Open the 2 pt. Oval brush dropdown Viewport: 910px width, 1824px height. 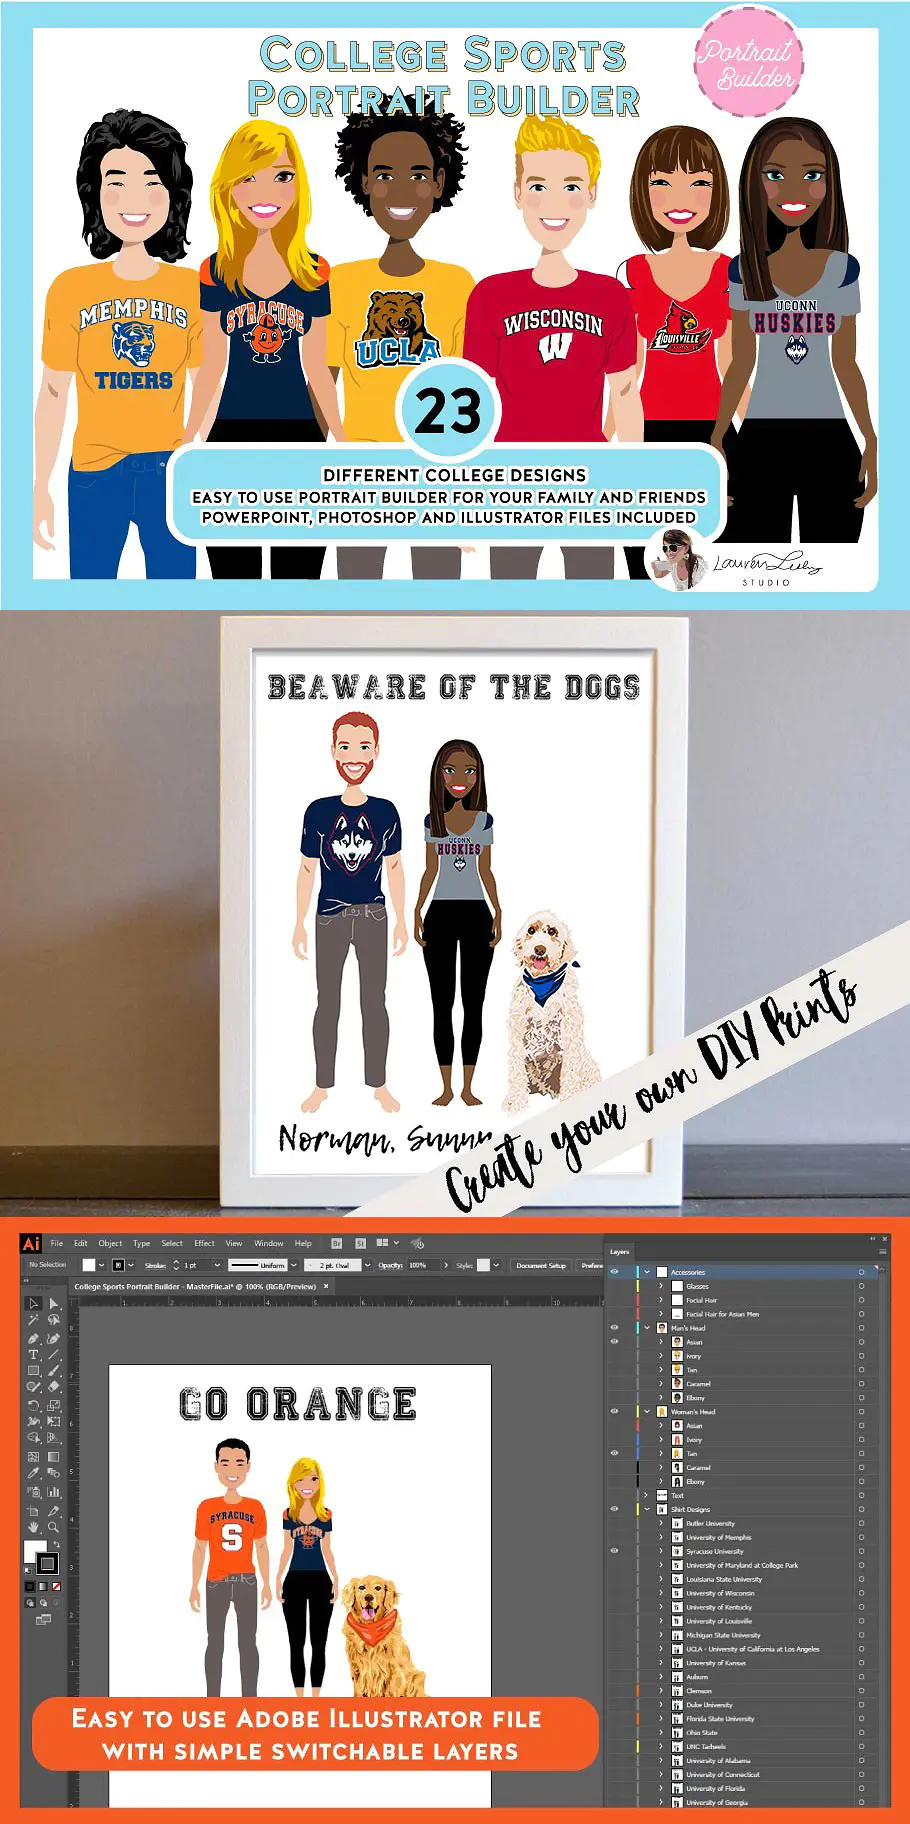click(x=367, y=1265)
